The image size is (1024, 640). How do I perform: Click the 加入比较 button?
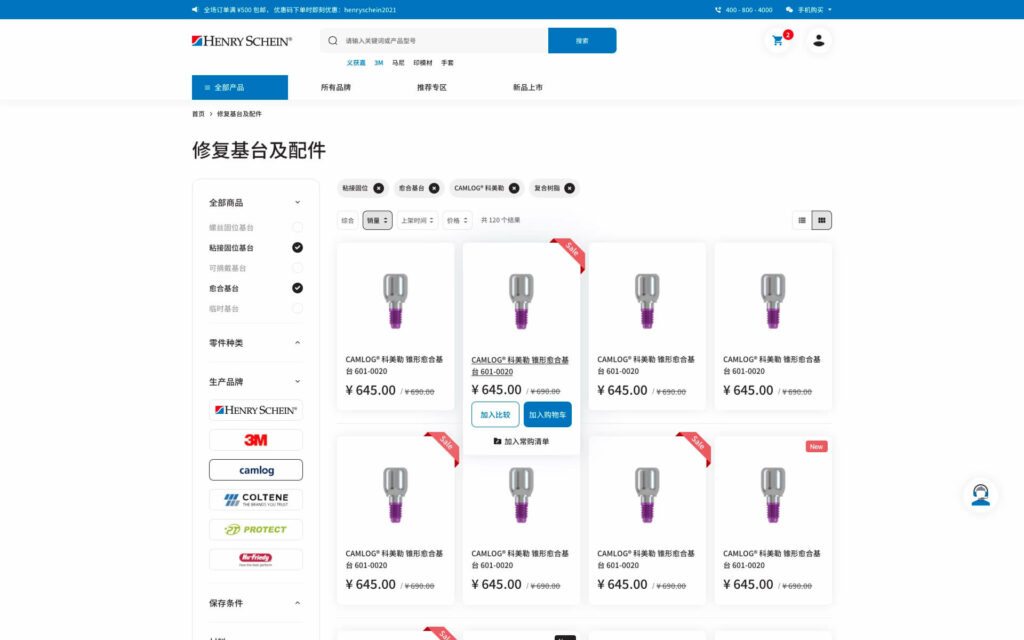pos(495,415)
